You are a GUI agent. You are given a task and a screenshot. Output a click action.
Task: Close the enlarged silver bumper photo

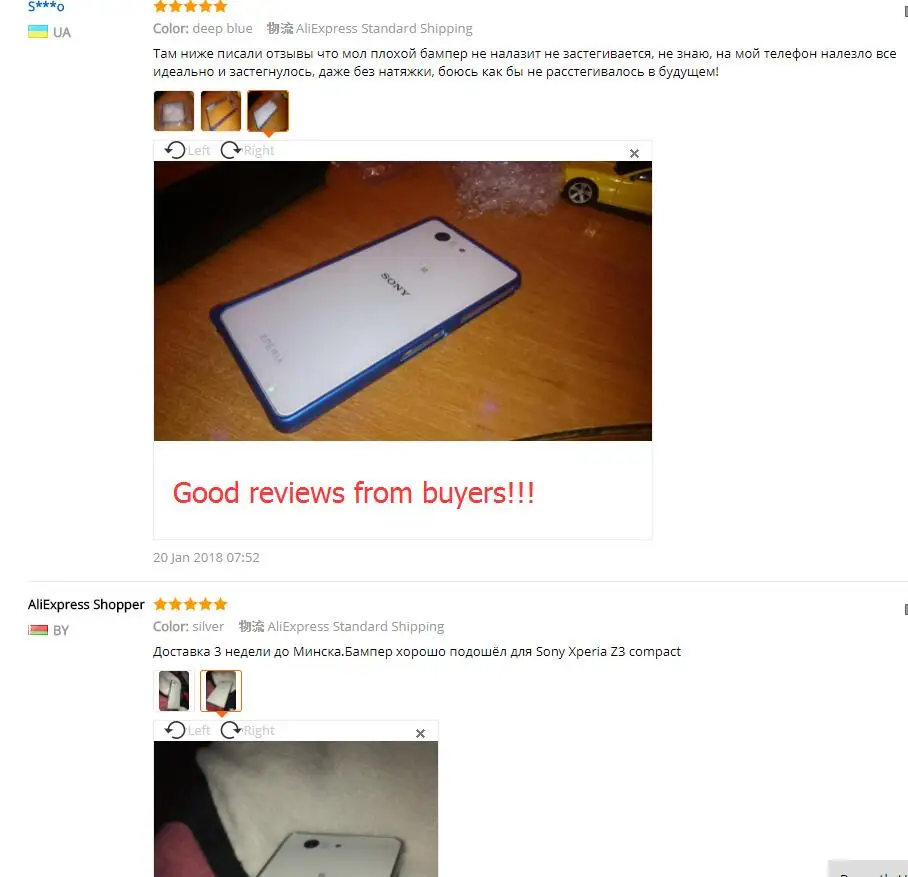click(420, 733)
